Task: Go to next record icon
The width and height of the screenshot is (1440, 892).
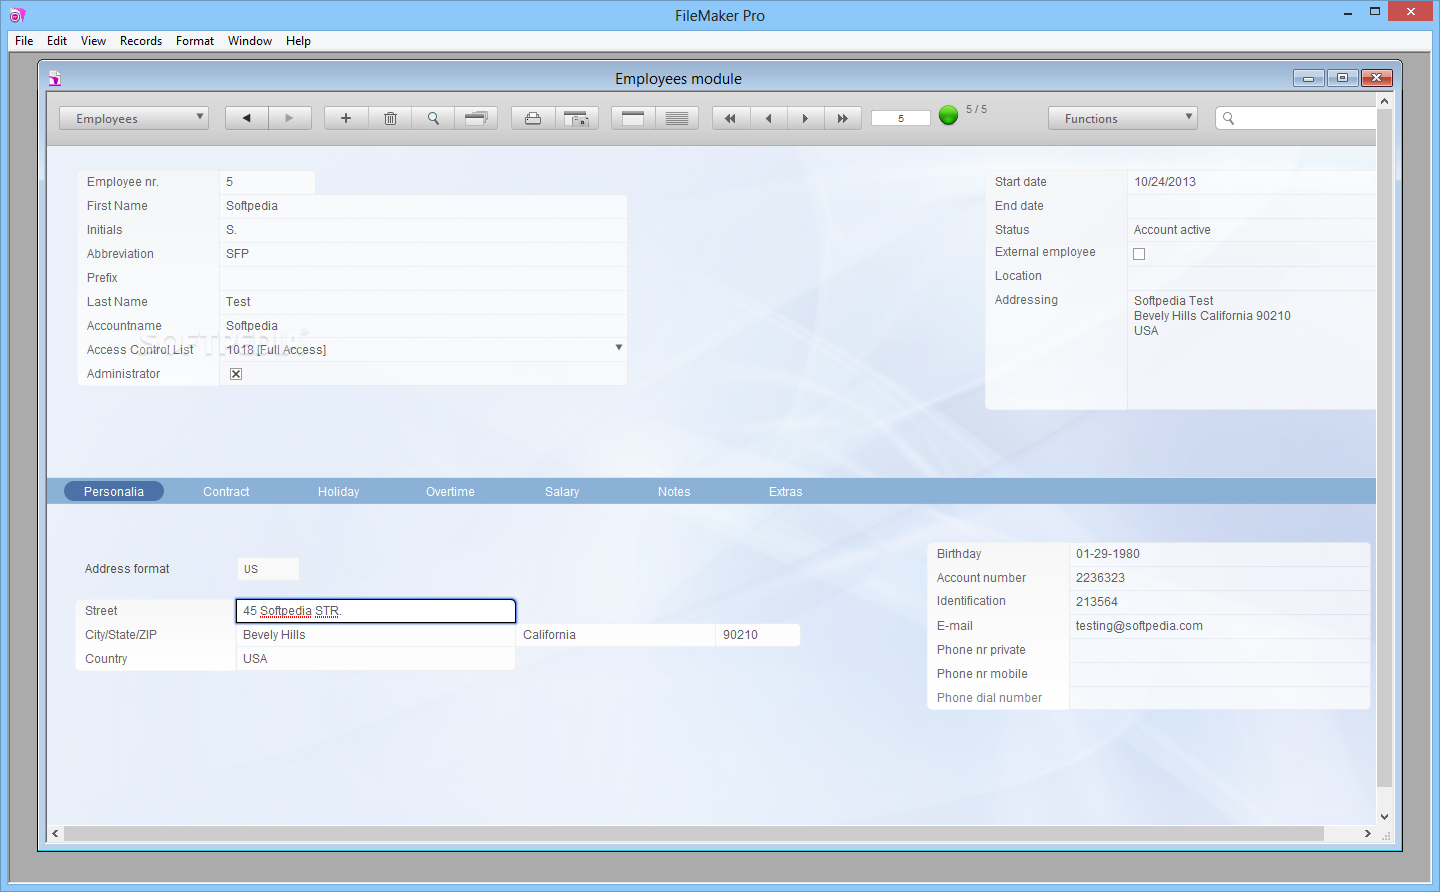Action: pos(806,118)
